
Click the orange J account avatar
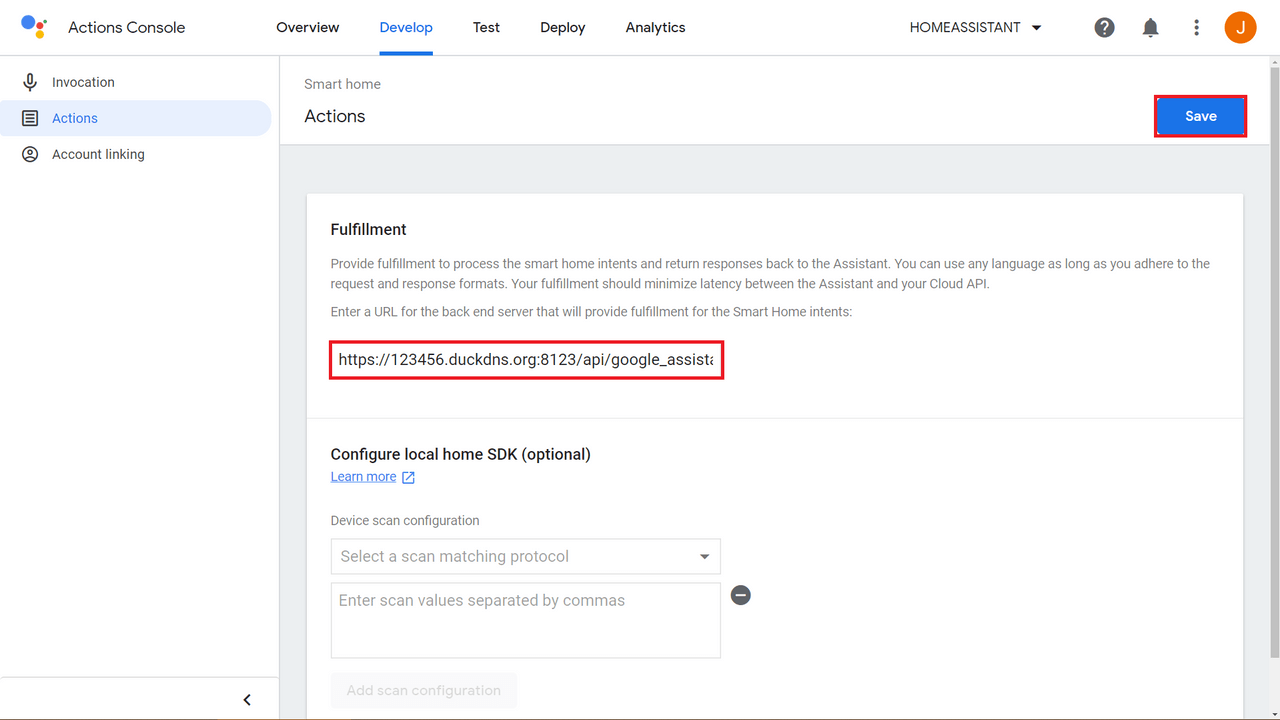click(x=1240, y=28)
